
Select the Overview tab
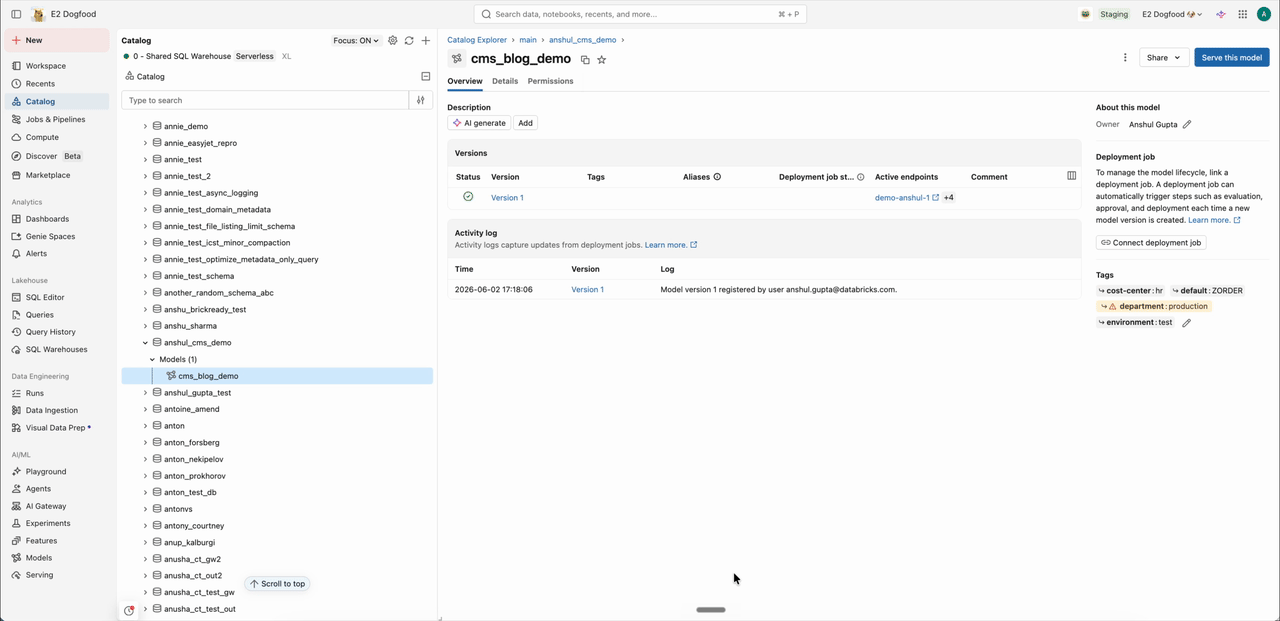[465, 81]
